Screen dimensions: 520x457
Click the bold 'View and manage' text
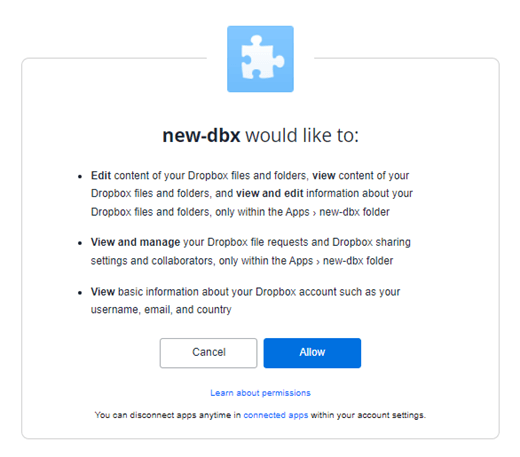coord(135,242)
